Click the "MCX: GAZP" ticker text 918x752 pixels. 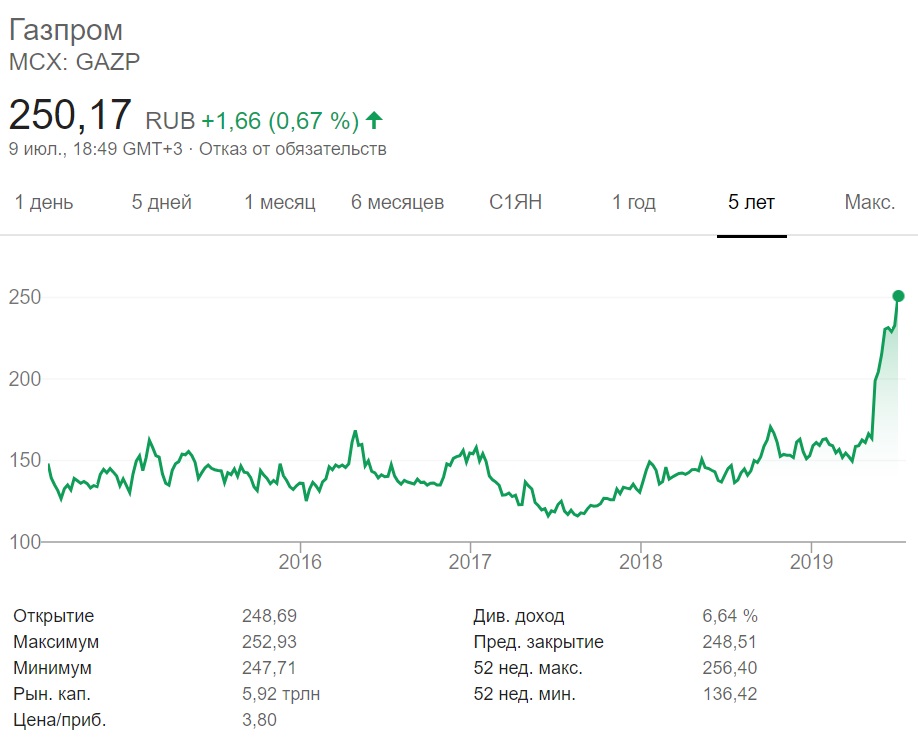pos(74,62)
